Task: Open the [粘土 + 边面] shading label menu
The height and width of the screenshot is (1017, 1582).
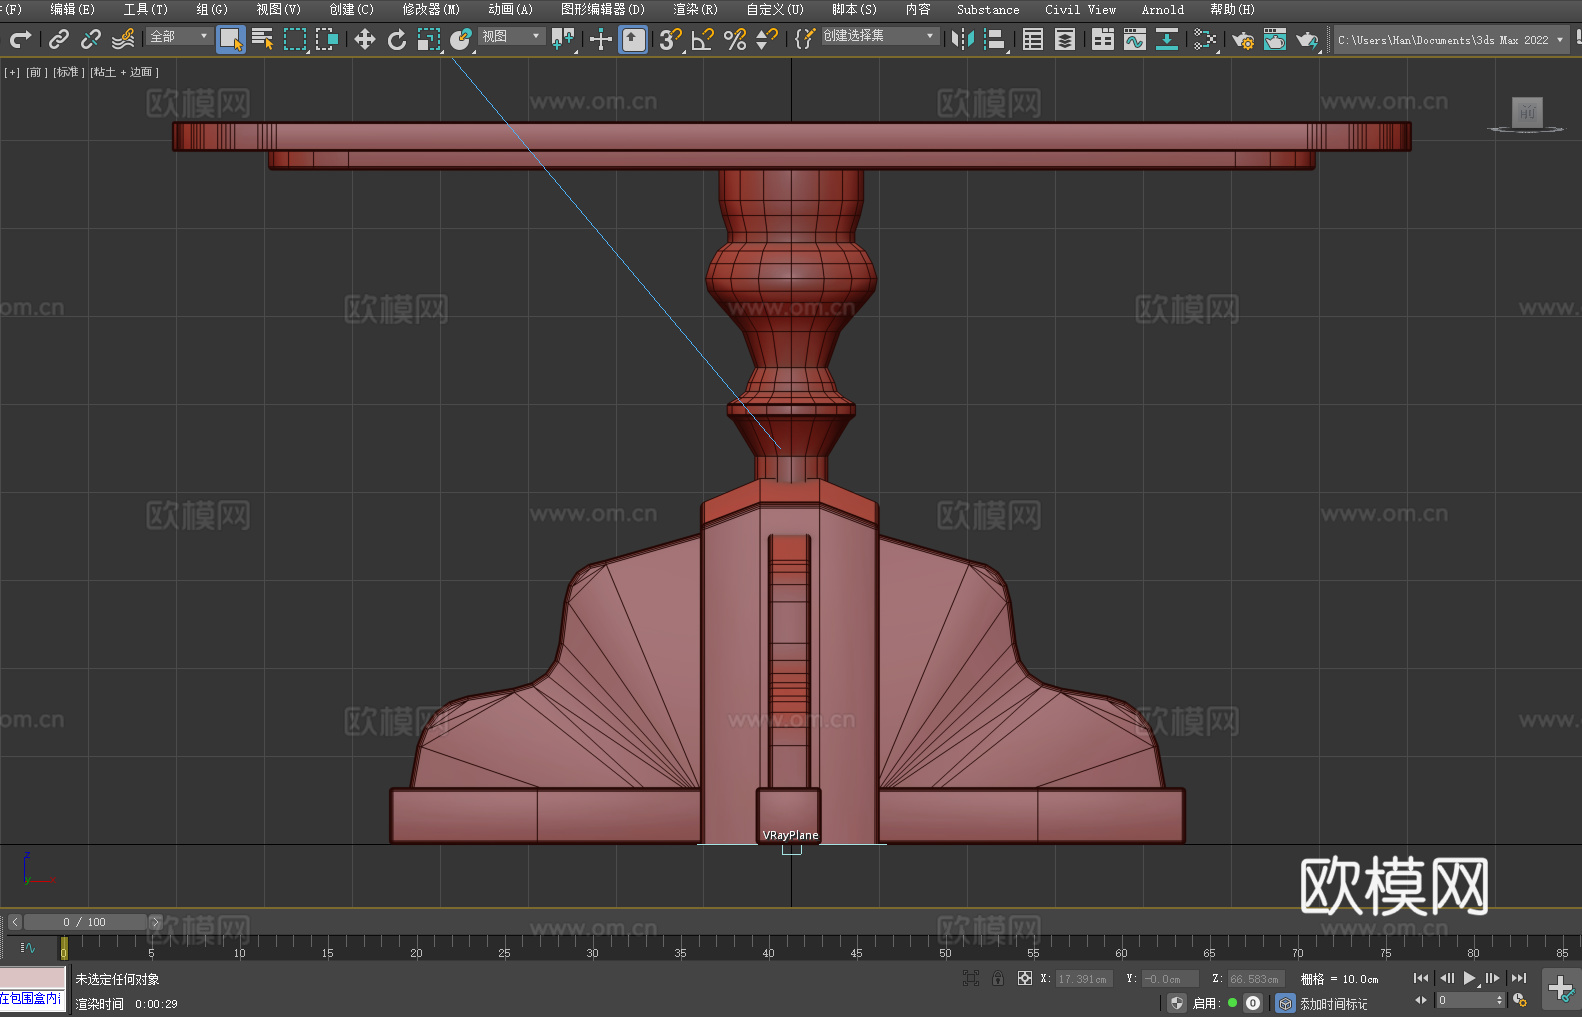Action: (125, 72)
